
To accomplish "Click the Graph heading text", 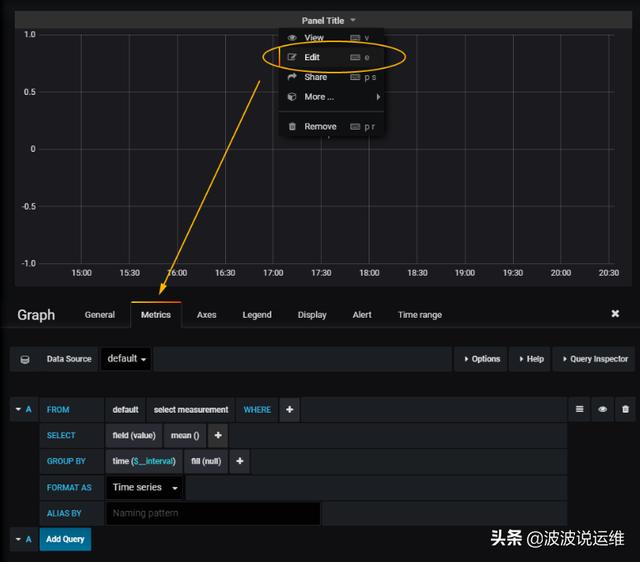I will click(36, 315).
